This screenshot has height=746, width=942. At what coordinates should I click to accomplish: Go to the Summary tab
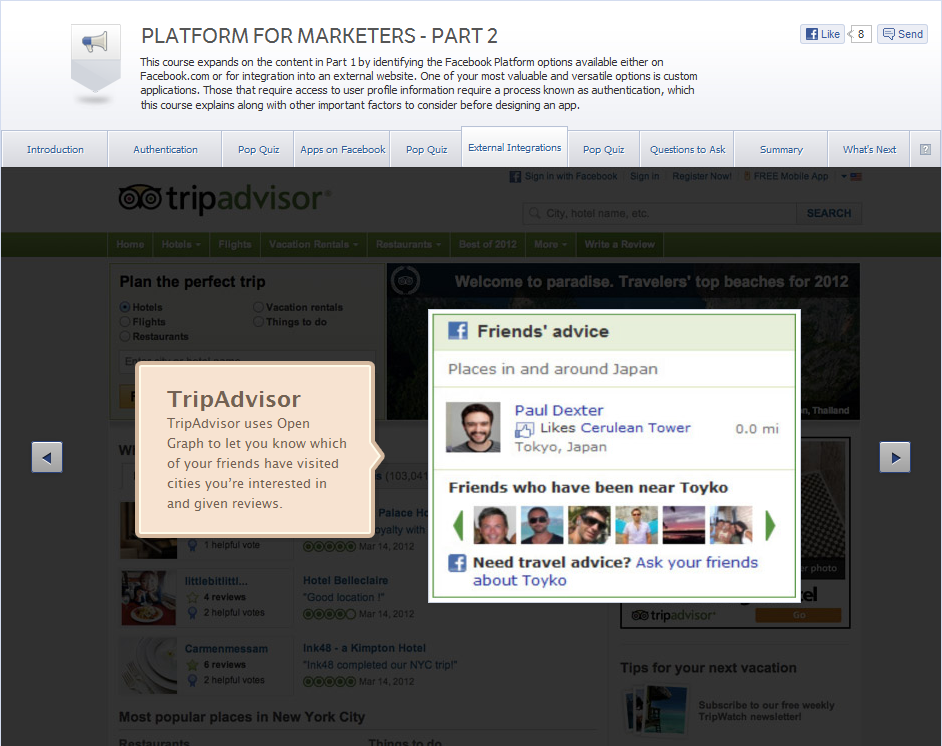[781, 150]
